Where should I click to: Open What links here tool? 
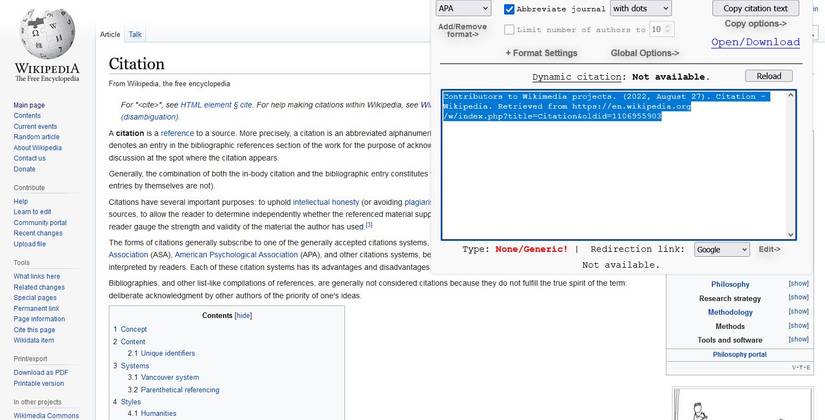37,276
